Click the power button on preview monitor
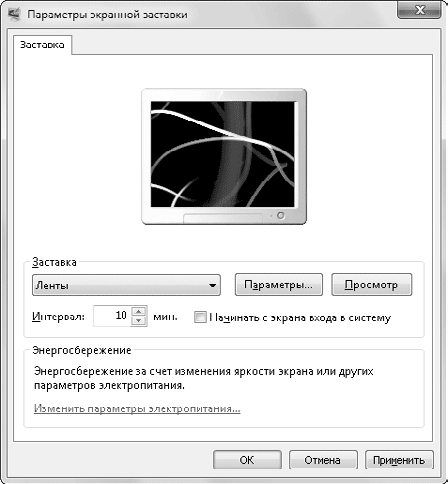The height and width of the screenshot is (484, 448). pos(281,215)
